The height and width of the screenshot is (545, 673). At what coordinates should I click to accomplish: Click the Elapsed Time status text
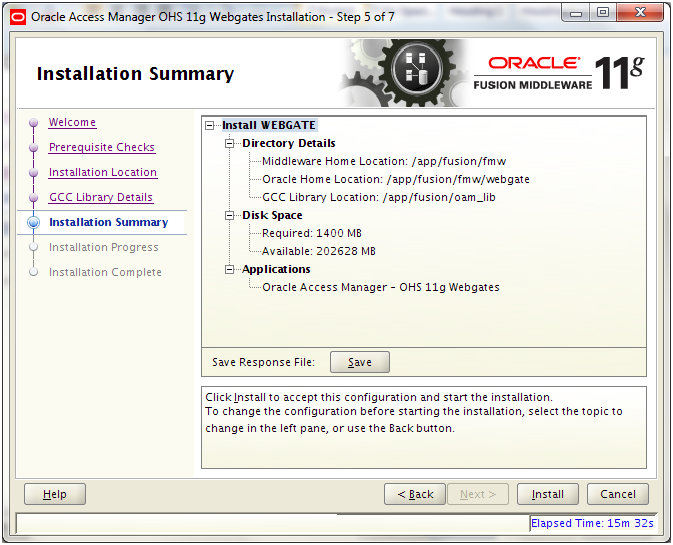(x=592, y=524)
